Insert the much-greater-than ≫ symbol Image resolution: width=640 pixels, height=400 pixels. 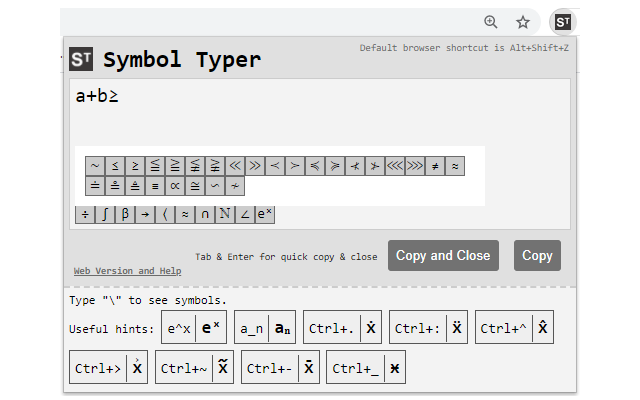[255, 166]
